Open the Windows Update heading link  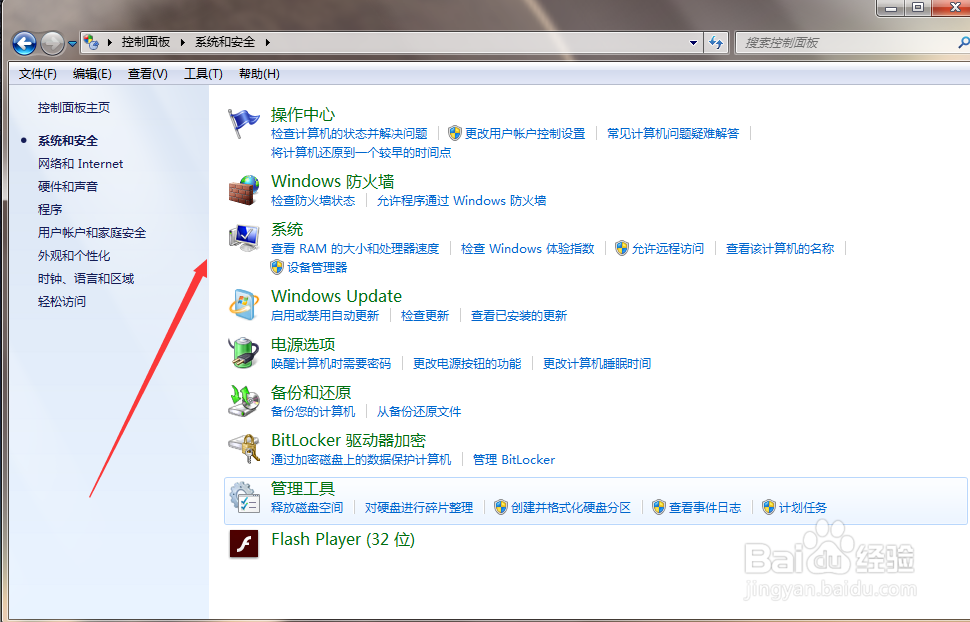click(x=337, y=296)
